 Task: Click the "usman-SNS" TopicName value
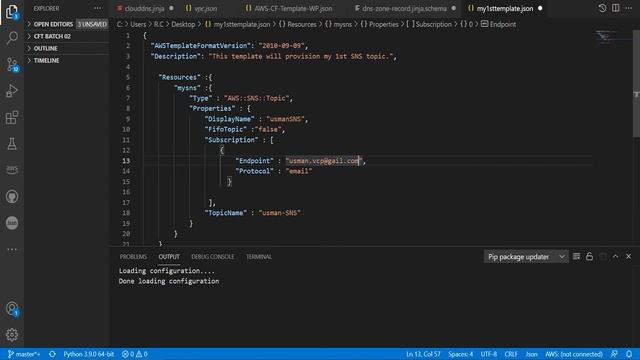tap(279, 213)
